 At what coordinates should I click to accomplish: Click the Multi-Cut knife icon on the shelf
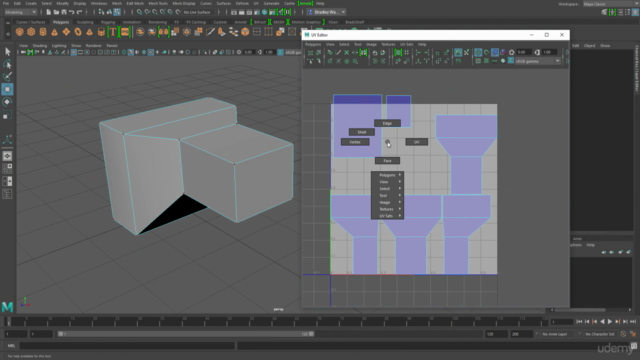(x=210, y=32)
